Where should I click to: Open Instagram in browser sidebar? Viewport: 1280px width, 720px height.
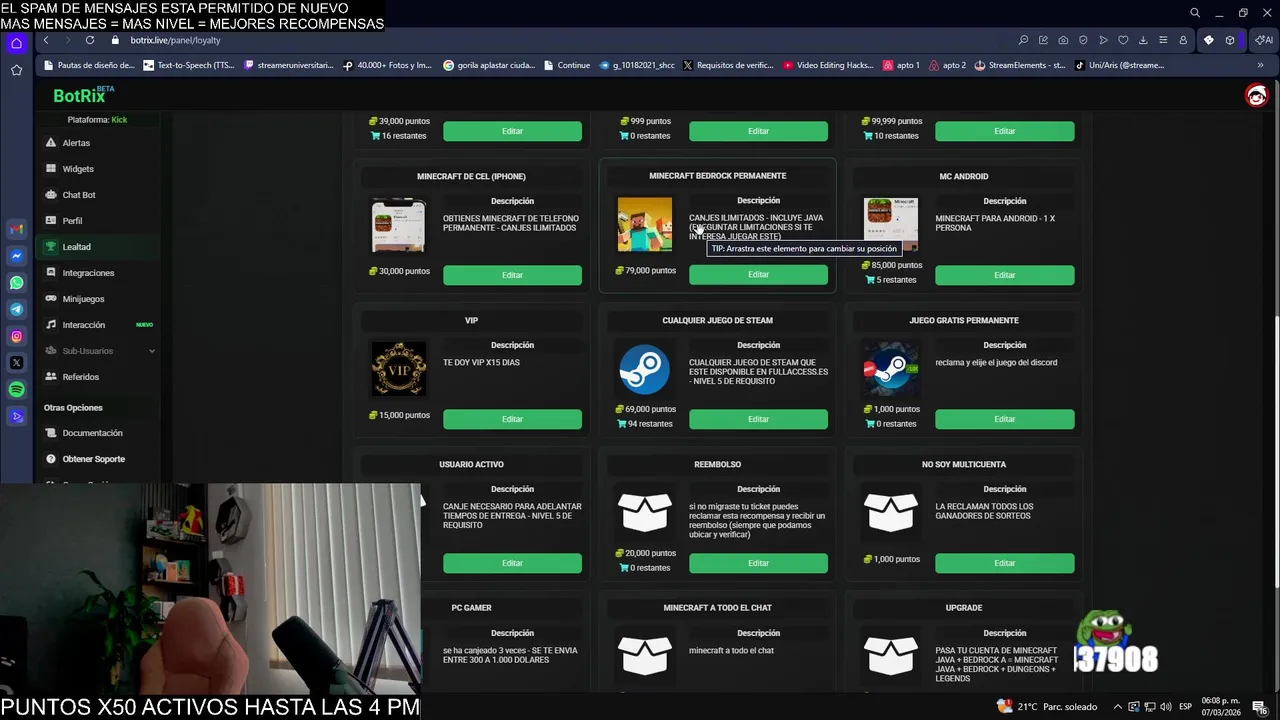pos(16,336)
